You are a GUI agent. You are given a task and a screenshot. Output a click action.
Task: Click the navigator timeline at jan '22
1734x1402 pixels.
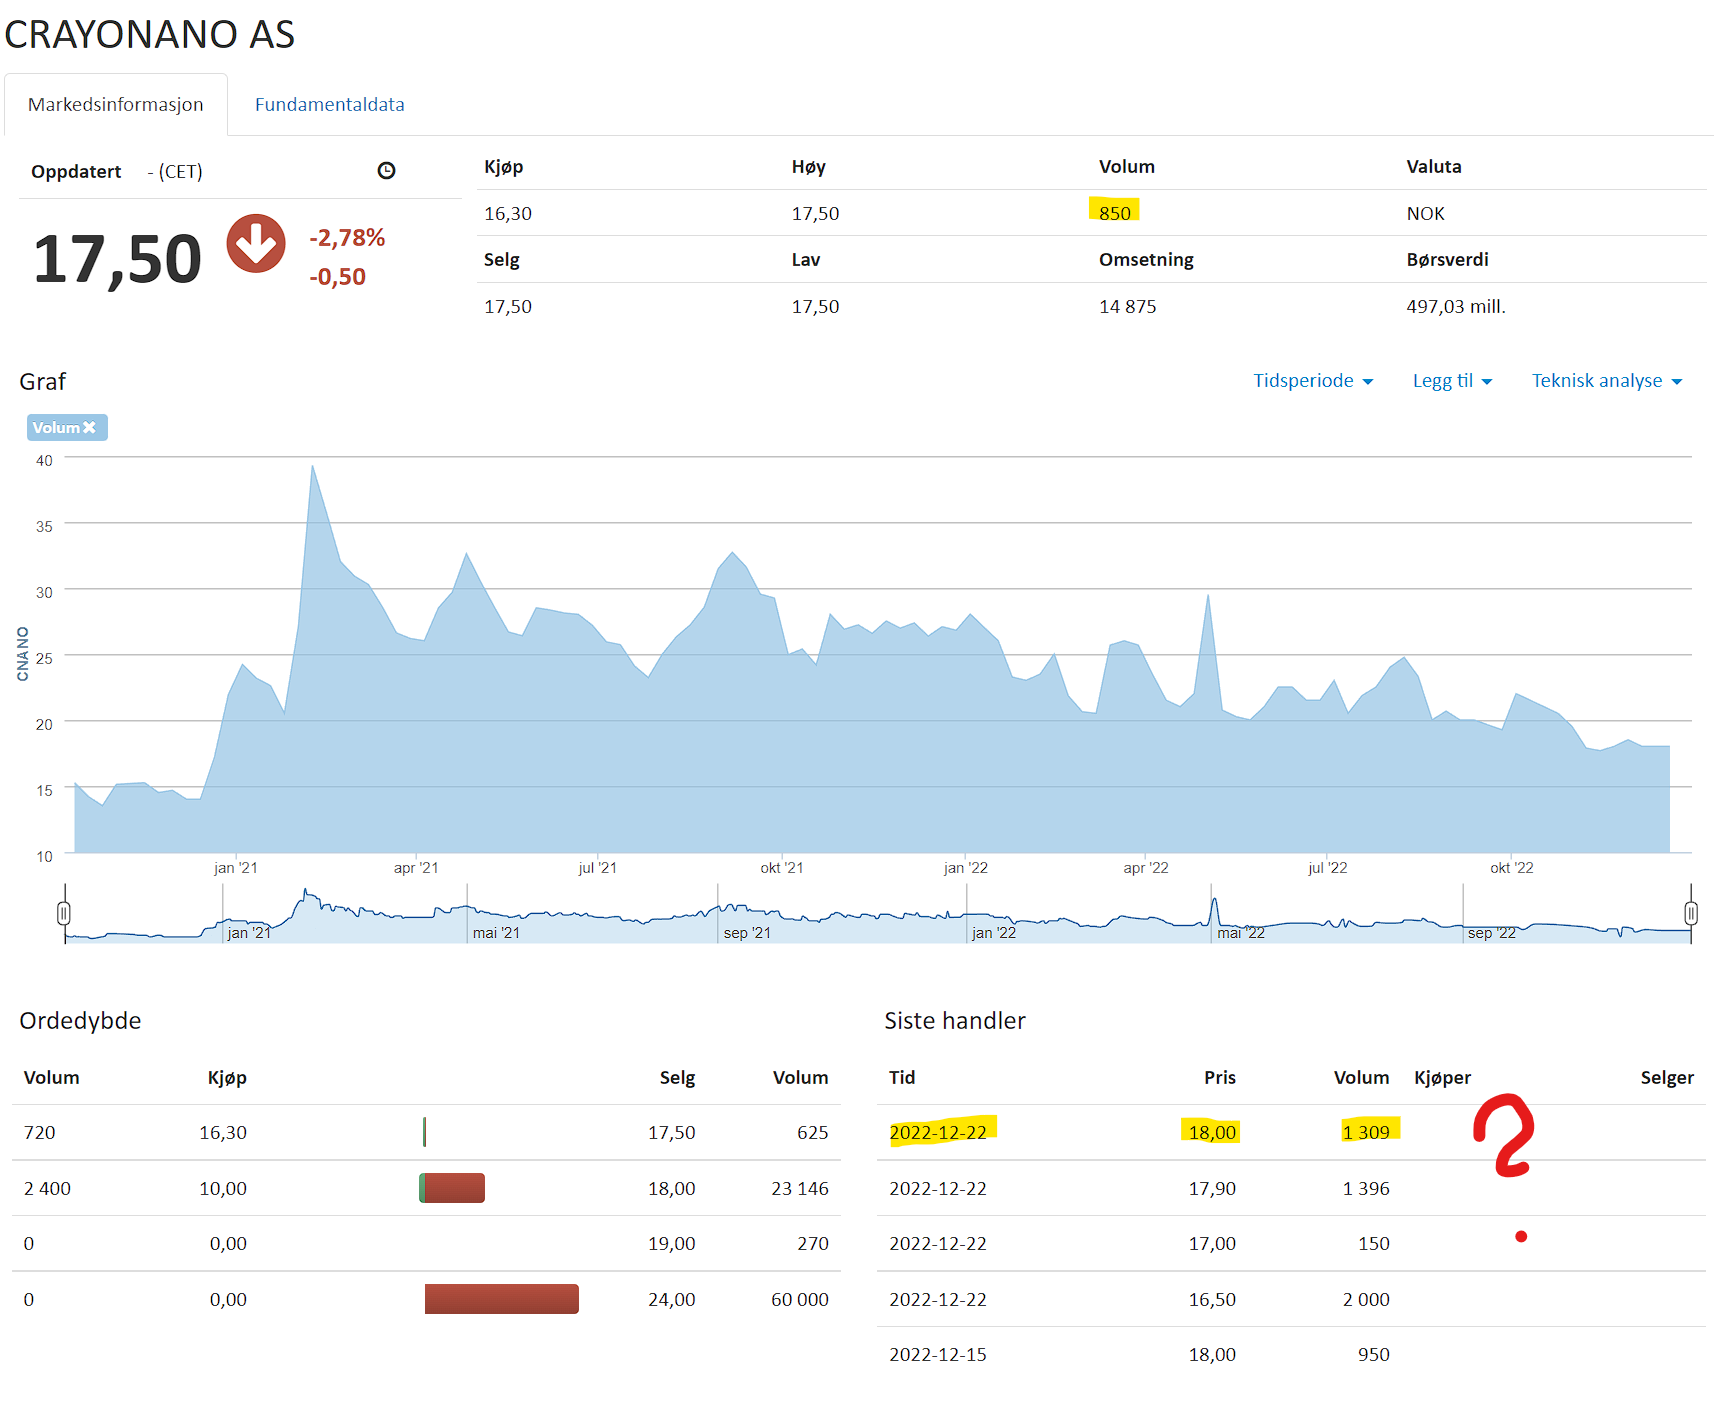click(x=994, y=933)
